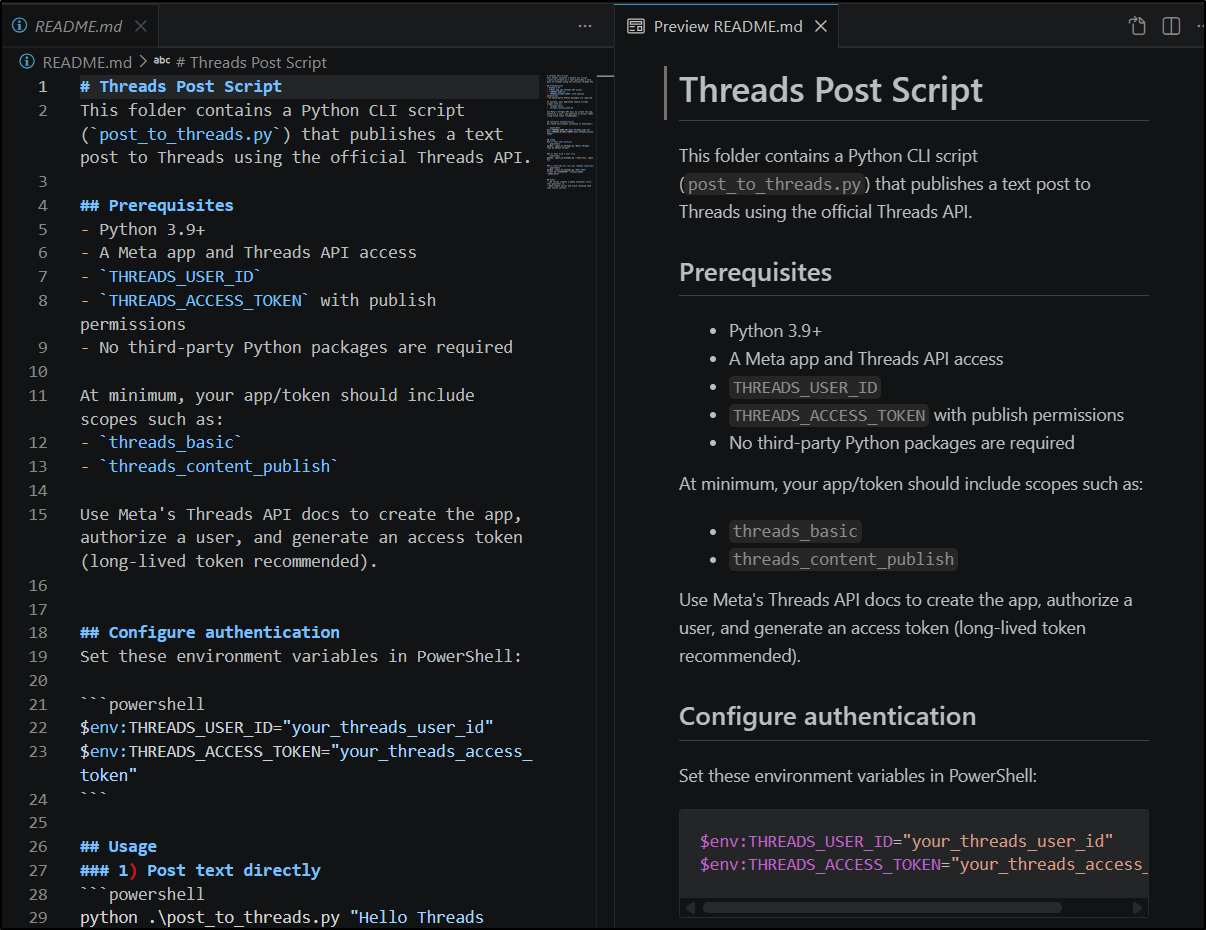Click '`threads_content_publish`' on source line 13

(x=219, y=466)
